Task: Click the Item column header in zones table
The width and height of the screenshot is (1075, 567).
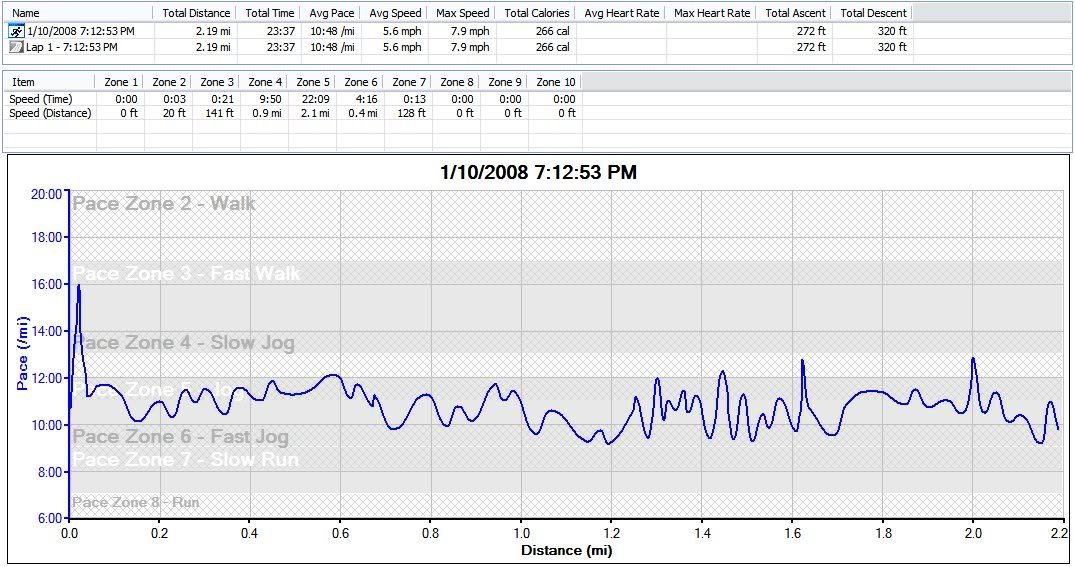Action: [23, 82]
